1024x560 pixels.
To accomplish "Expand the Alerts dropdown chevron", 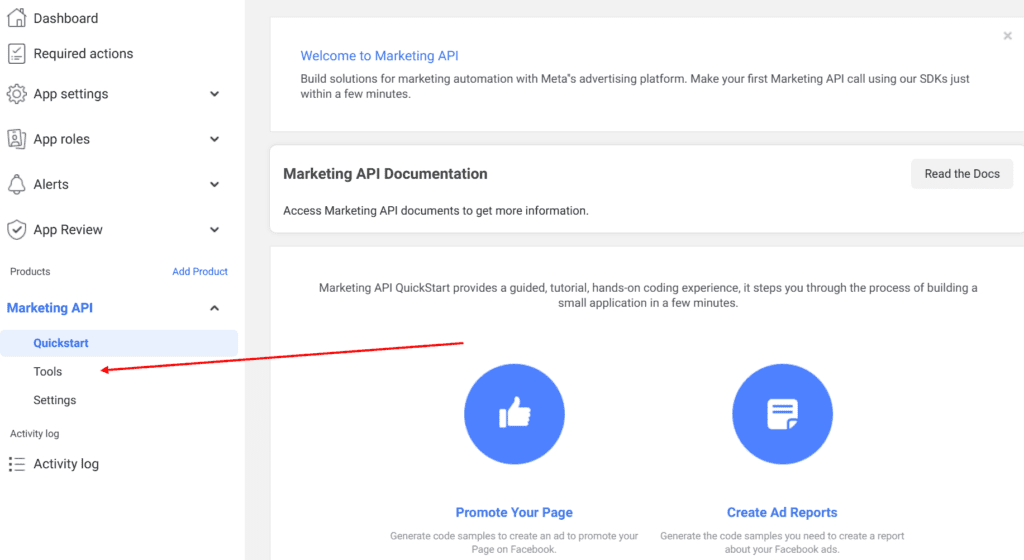I will pos(214,185).
